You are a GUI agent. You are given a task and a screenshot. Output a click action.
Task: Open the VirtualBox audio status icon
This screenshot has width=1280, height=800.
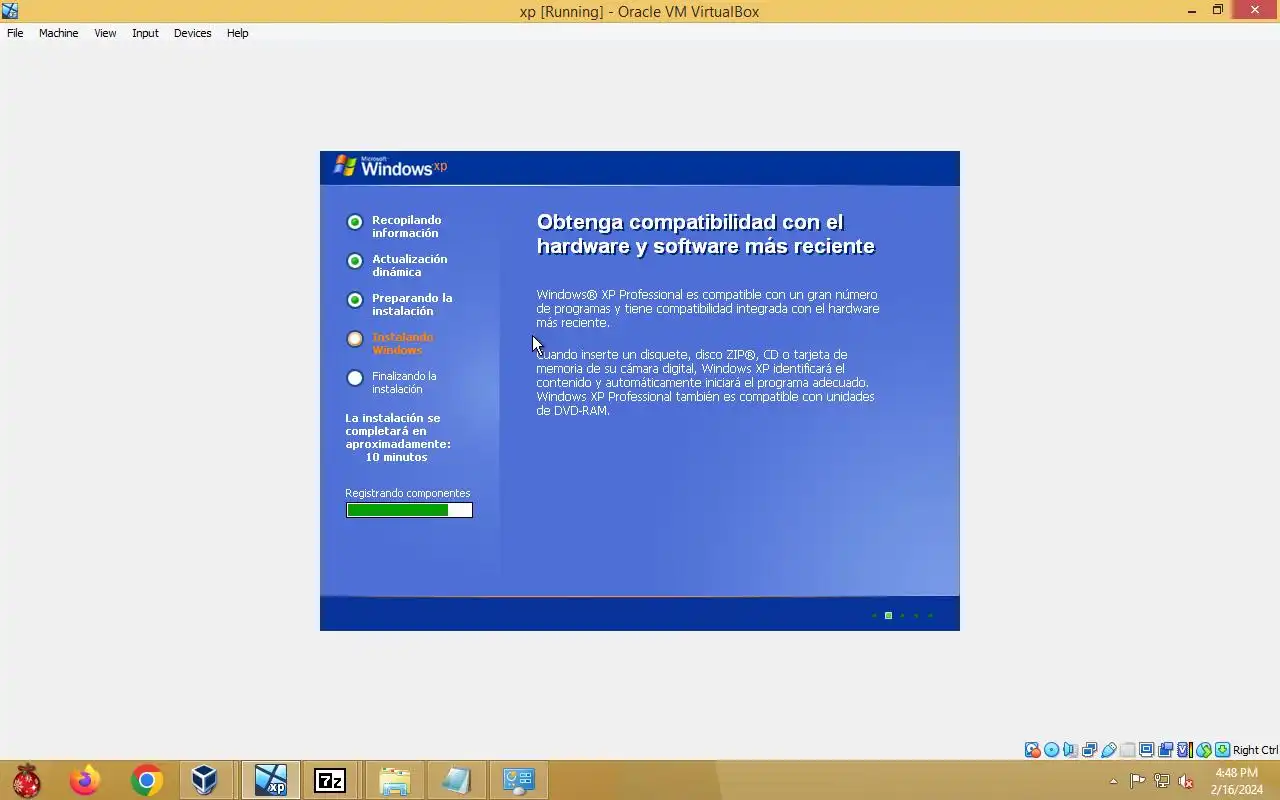(x=1070, y=750)
